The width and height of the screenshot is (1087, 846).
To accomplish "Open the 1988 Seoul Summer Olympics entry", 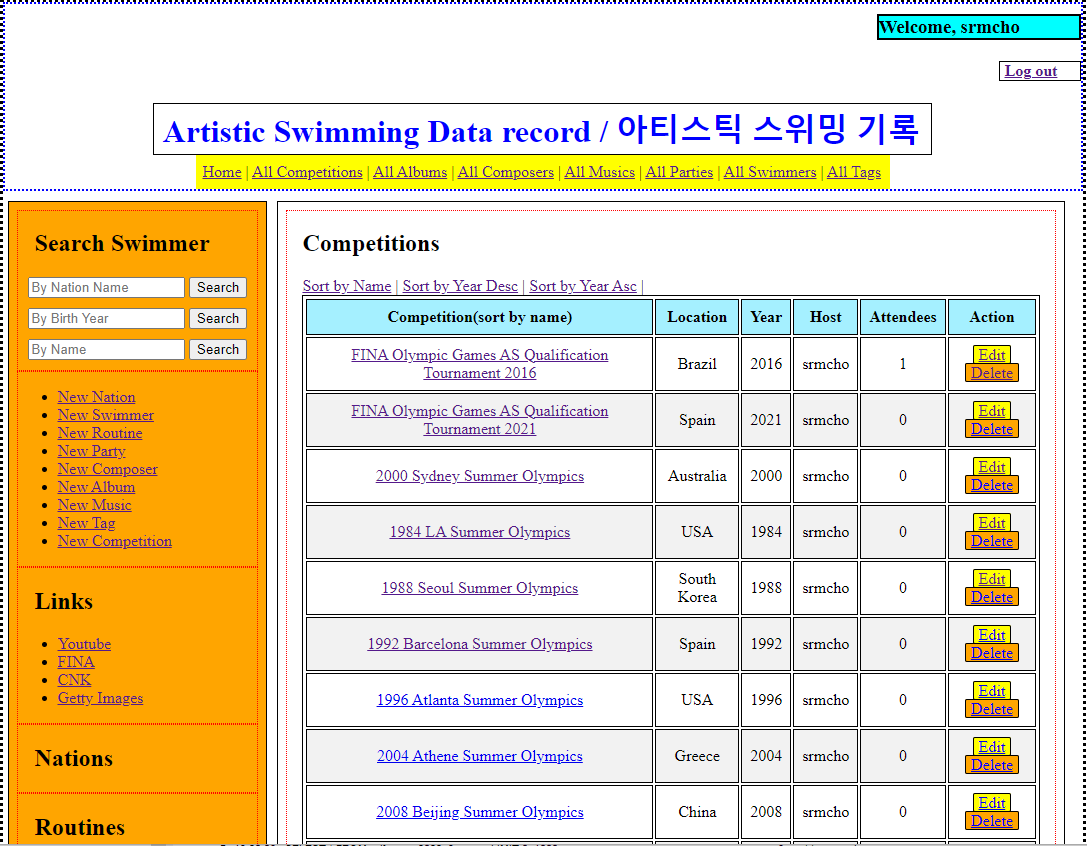I will click(480, 588).
